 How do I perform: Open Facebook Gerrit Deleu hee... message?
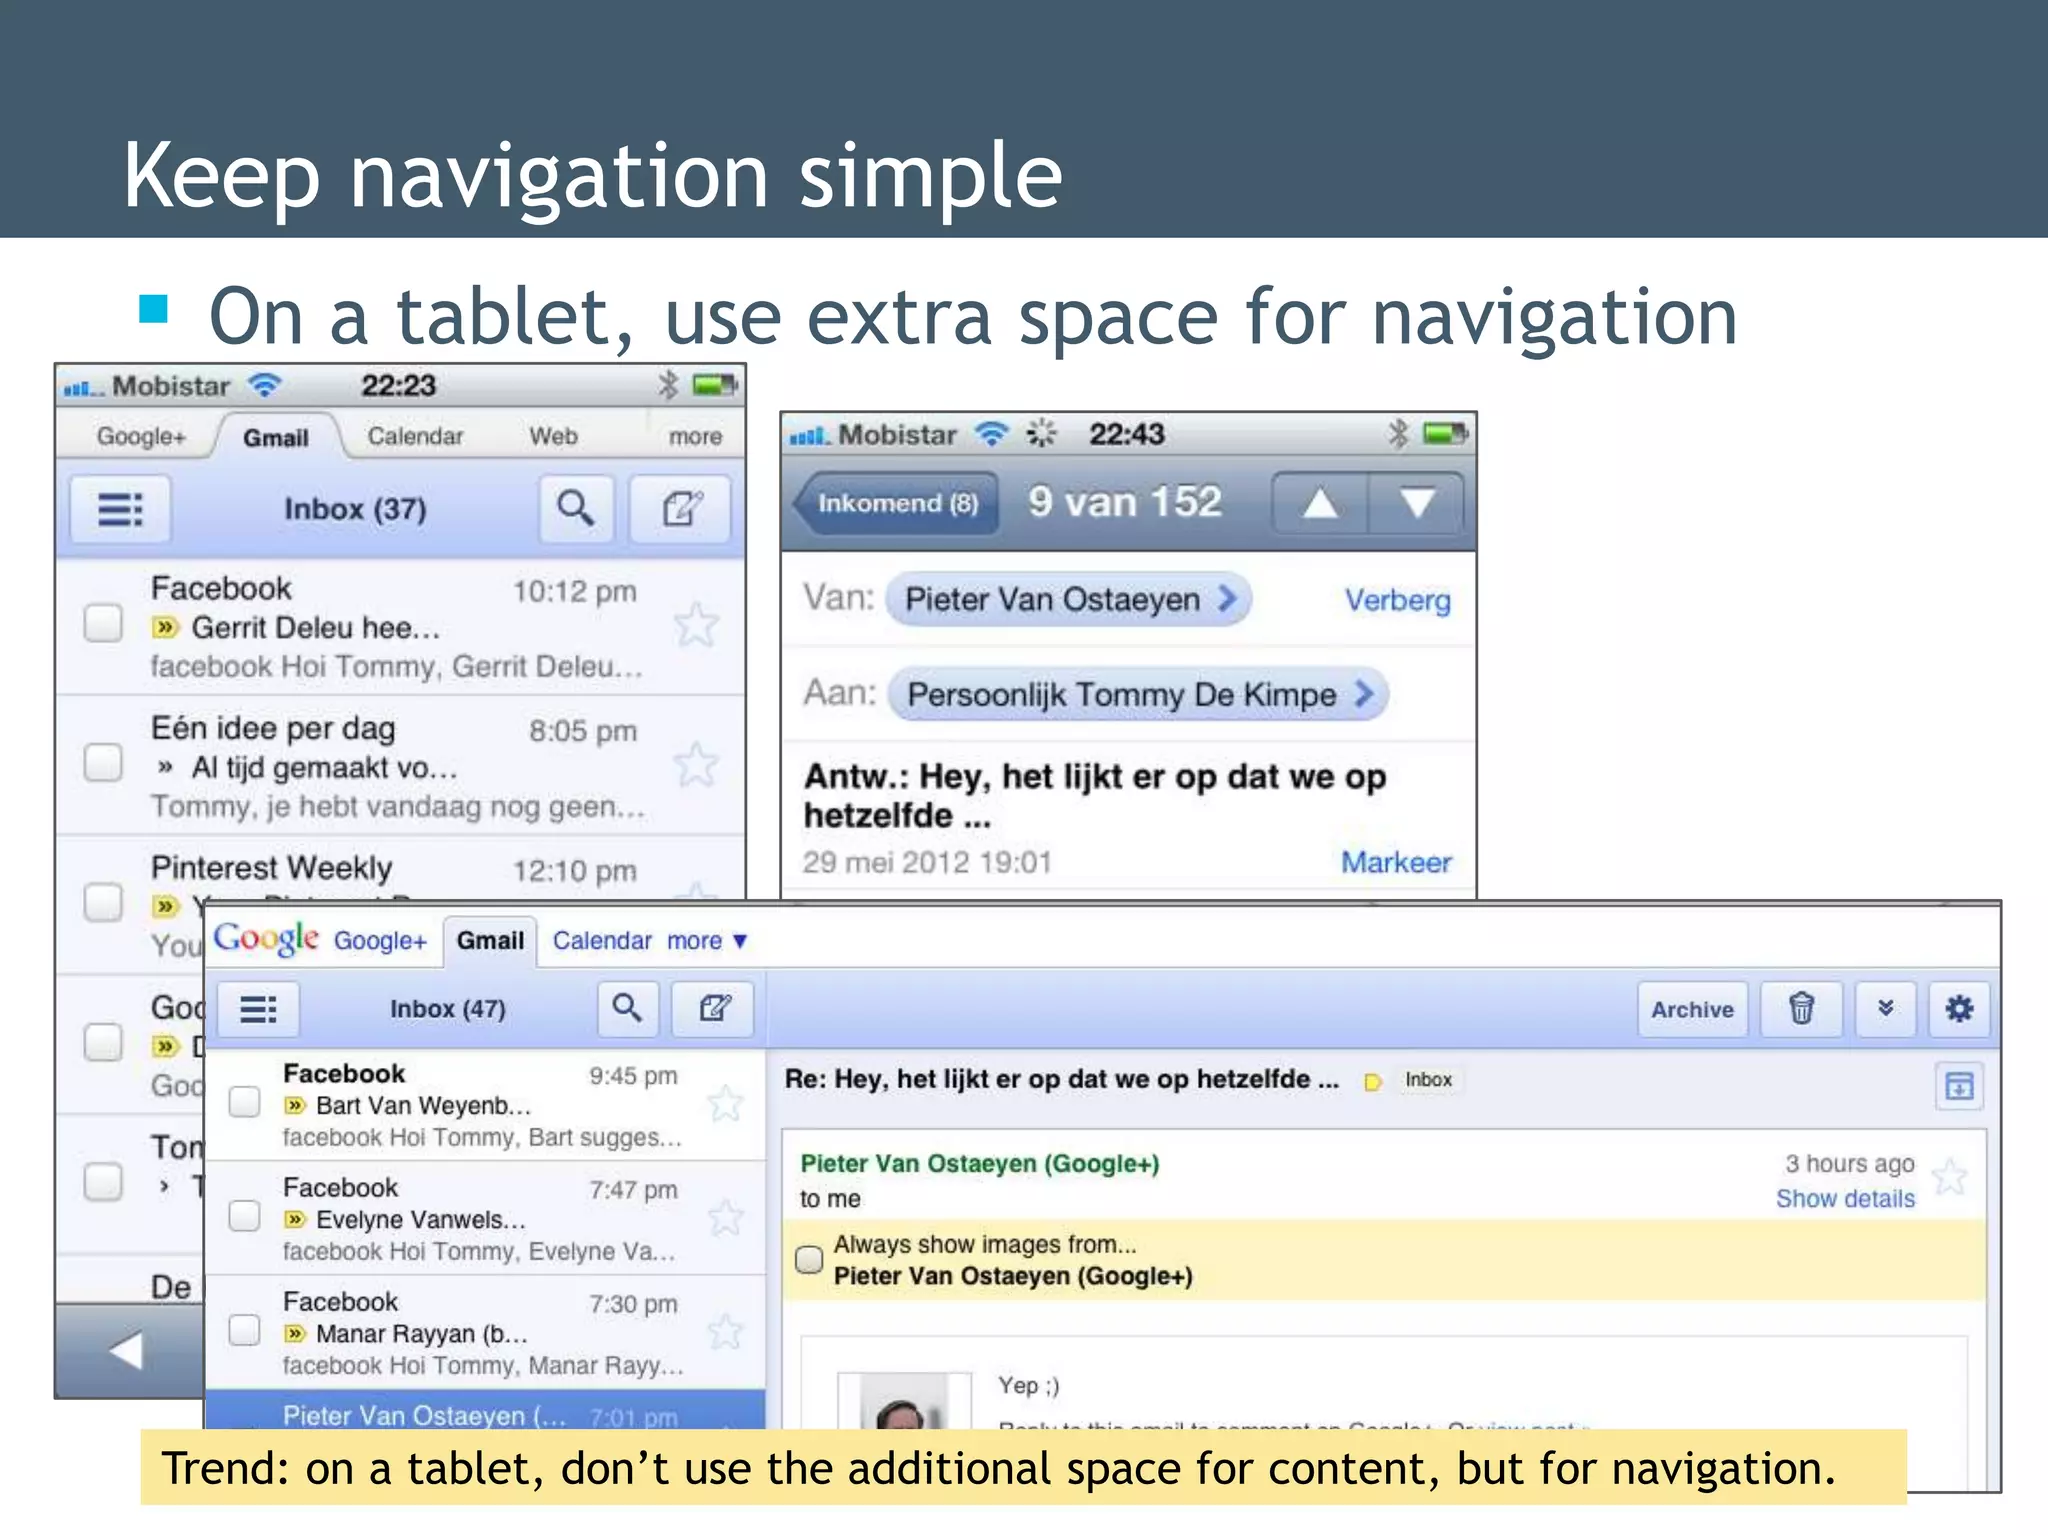[x=400, y=626]
